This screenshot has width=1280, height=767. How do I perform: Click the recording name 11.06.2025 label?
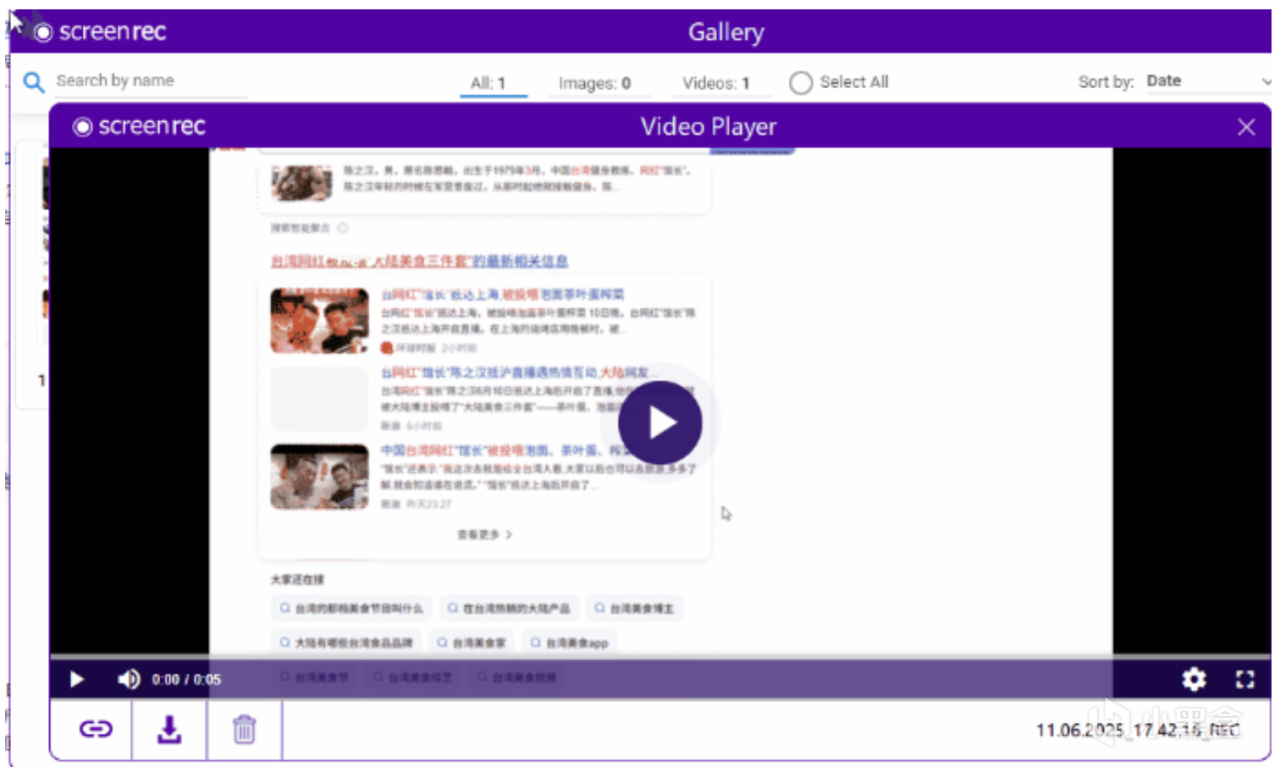(x=1137, y=730)
